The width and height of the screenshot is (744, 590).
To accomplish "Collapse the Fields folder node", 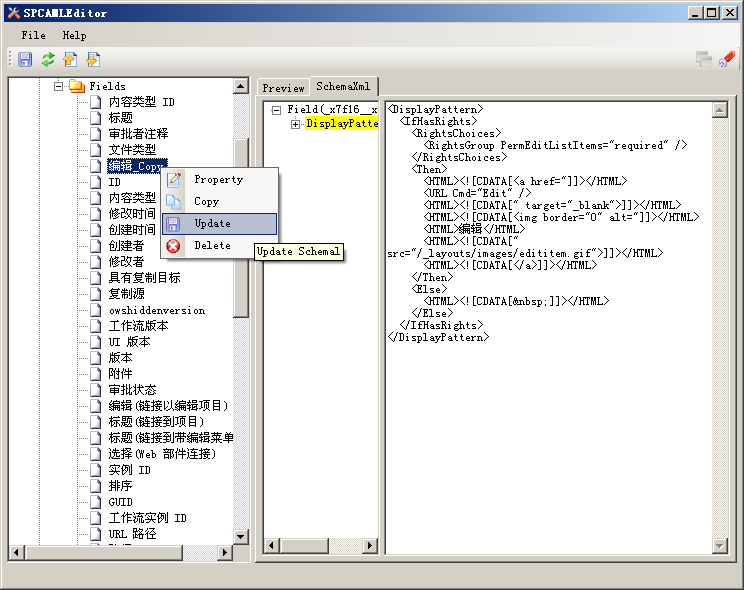I will click(59, 87).
